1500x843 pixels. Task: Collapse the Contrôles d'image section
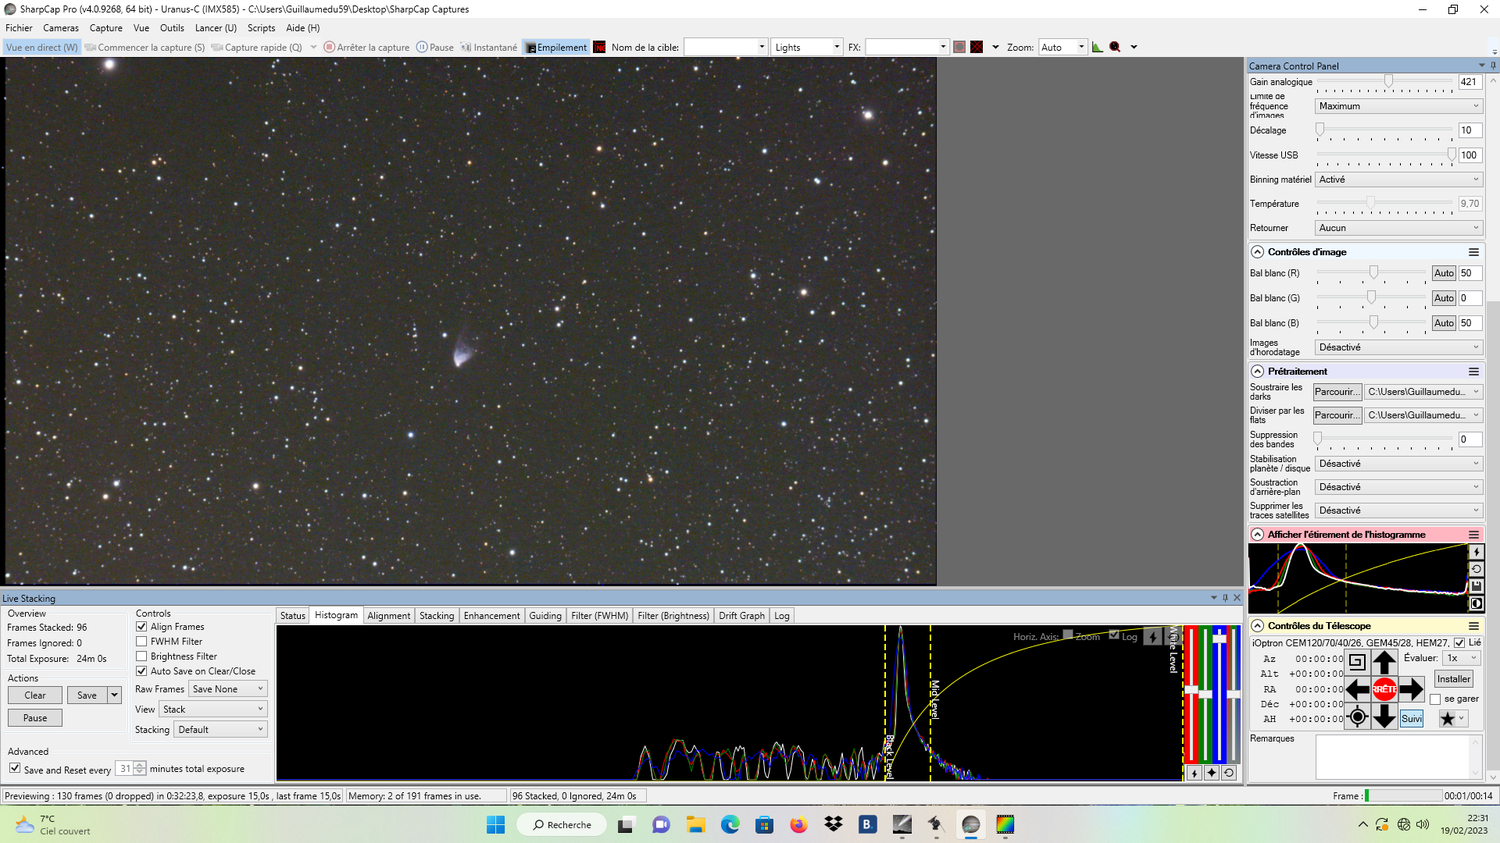[1257, 252]
